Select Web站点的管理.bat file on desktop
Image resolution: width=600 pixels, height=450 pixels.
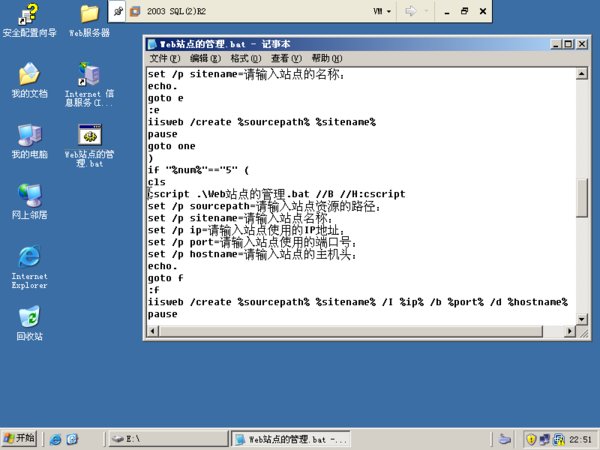click(88, 135)
